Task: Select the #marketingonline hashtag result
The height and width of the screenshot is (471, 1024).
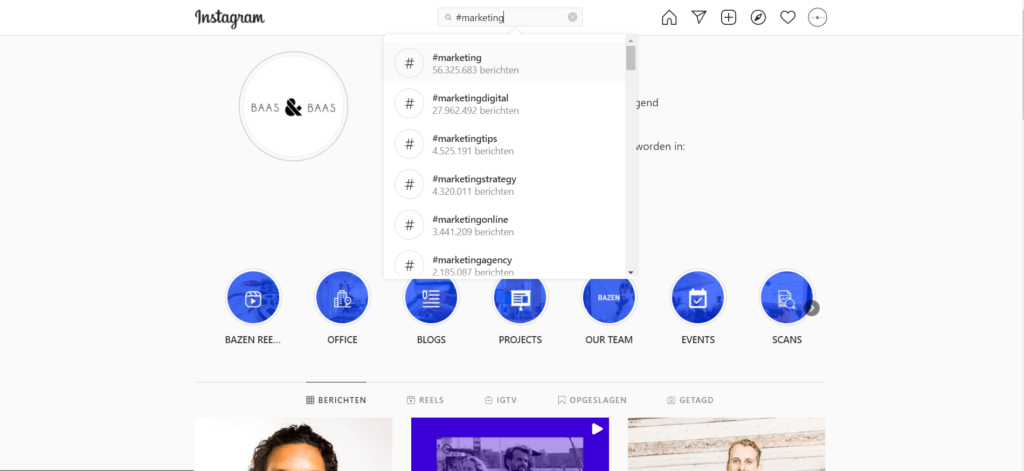Action: click(x=504, y=225)
